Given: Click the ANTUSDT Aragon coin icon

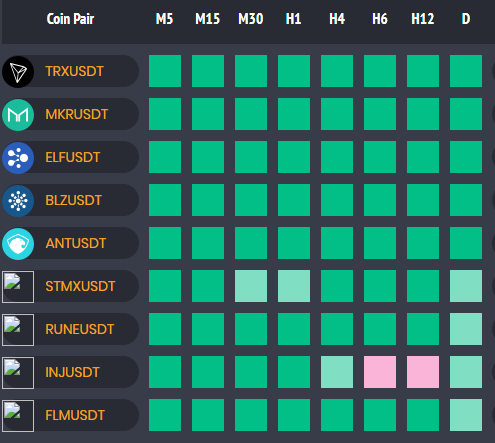Looking at the screenshot, I should click(18, 244).
